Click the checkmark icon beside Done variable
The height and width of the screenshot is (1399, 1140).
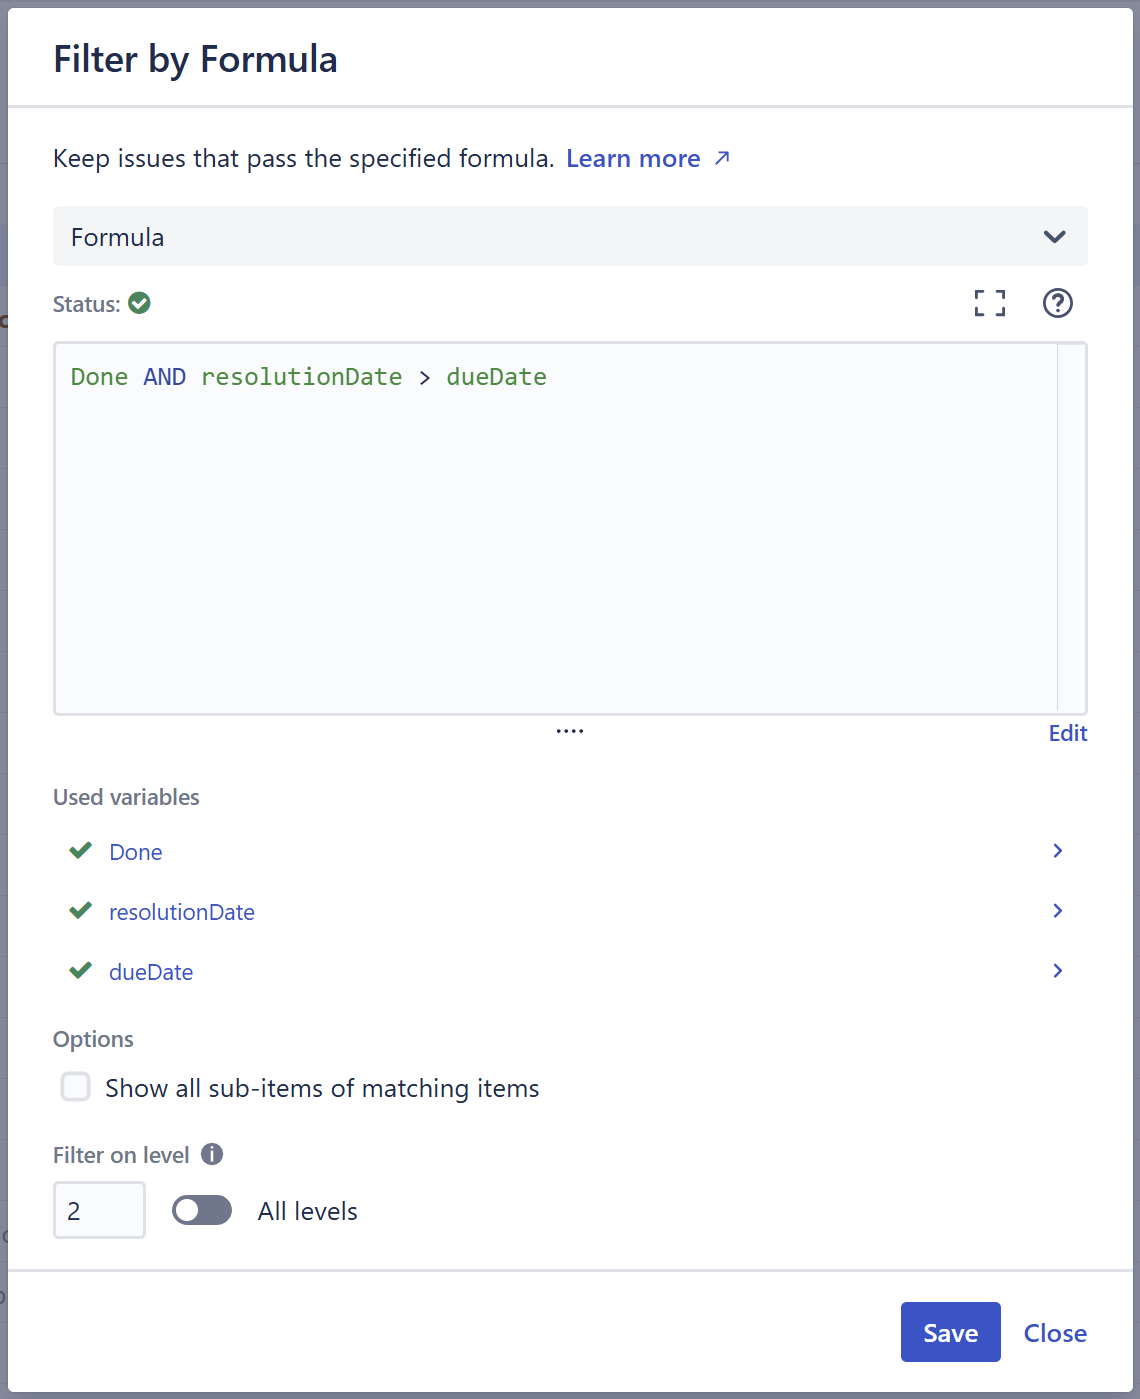pos(79,851)
